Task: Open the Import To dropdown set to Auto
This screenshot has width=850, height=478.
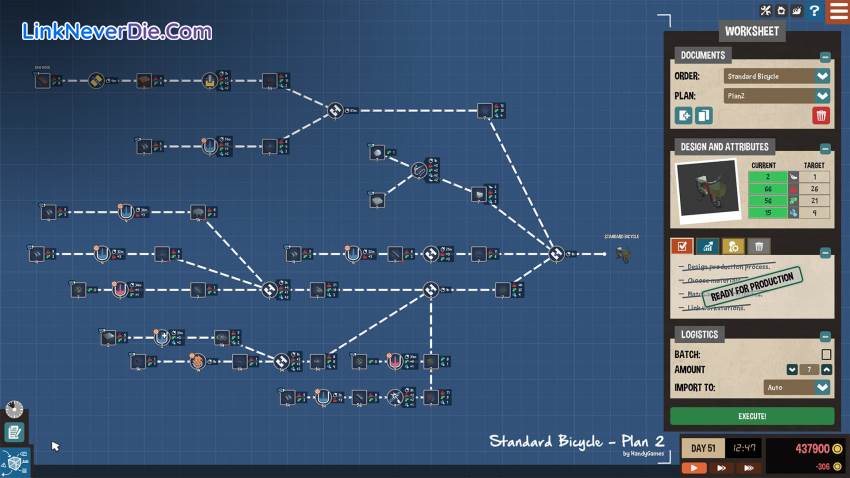Action: (822, 387)
